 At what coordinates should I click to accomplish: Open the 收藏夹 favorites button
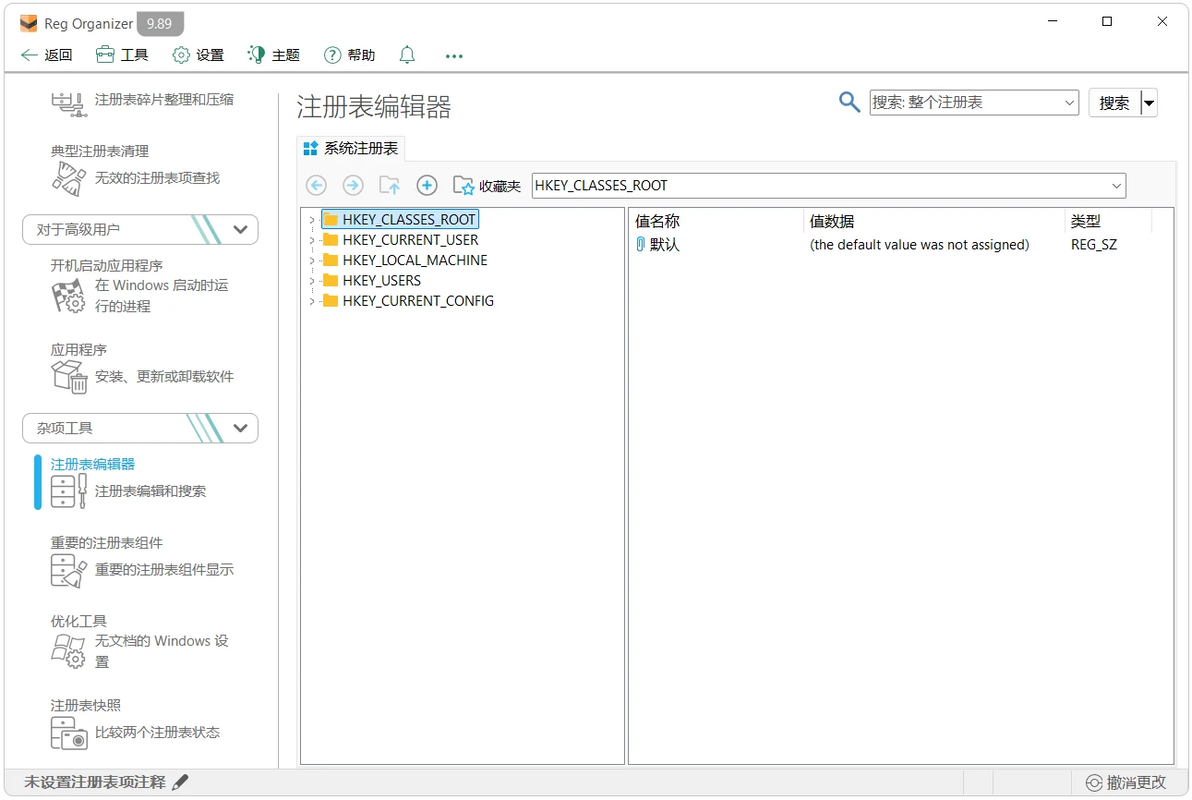487,186
